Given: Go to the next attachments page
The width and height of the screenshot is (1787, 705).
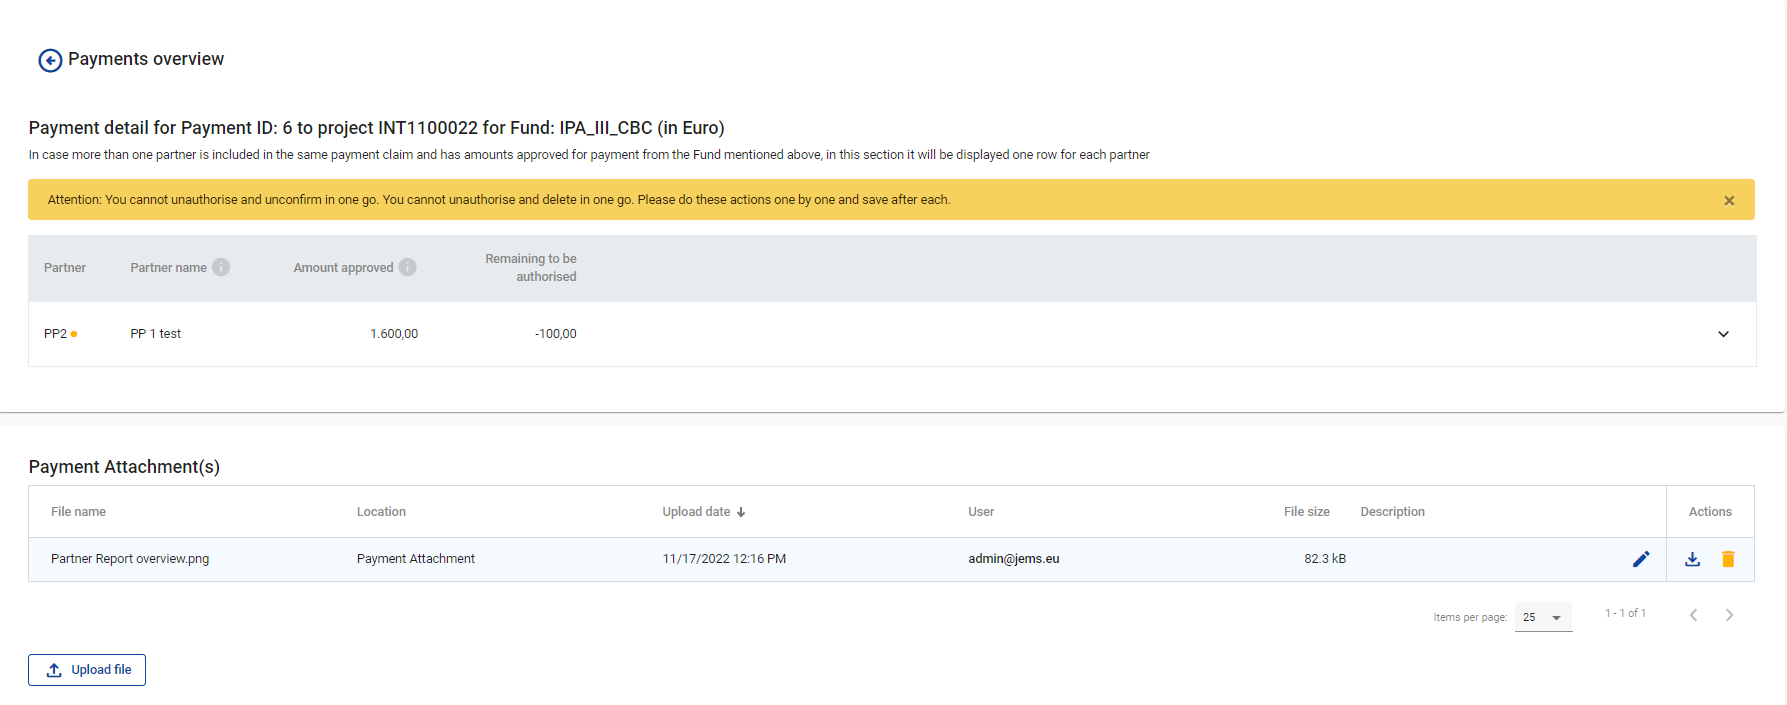Looking at the screenshot, I should 1729,615.
